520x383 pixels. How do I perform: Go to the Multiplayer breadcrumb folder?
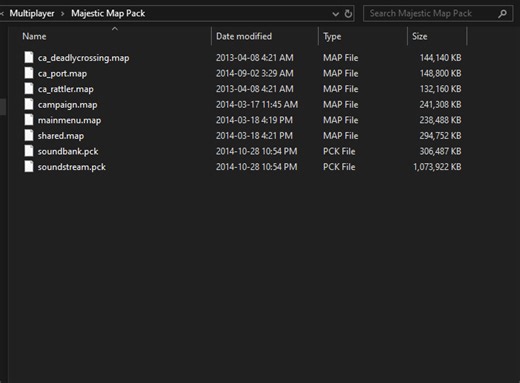tap(32, 13)
